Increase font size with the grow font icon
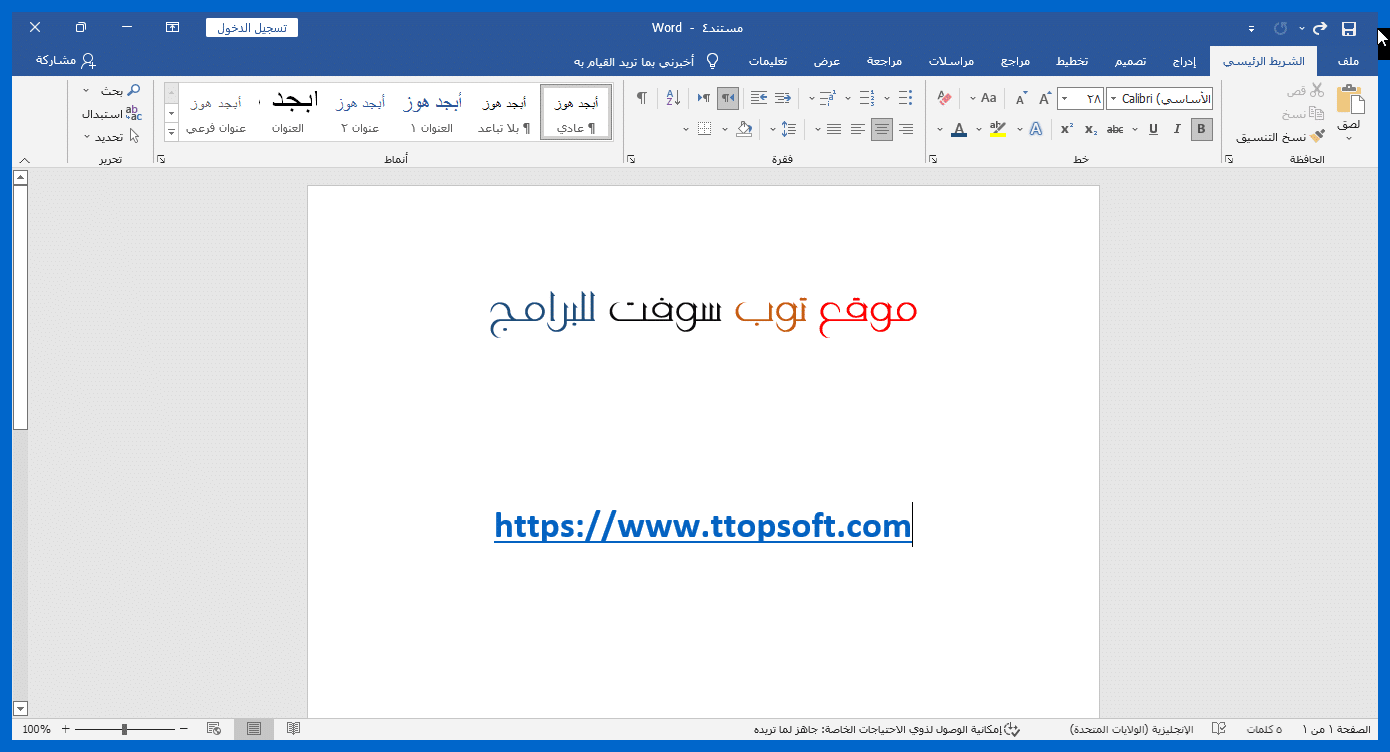This screenshot has height=752, width=1390. (1045, 98)
